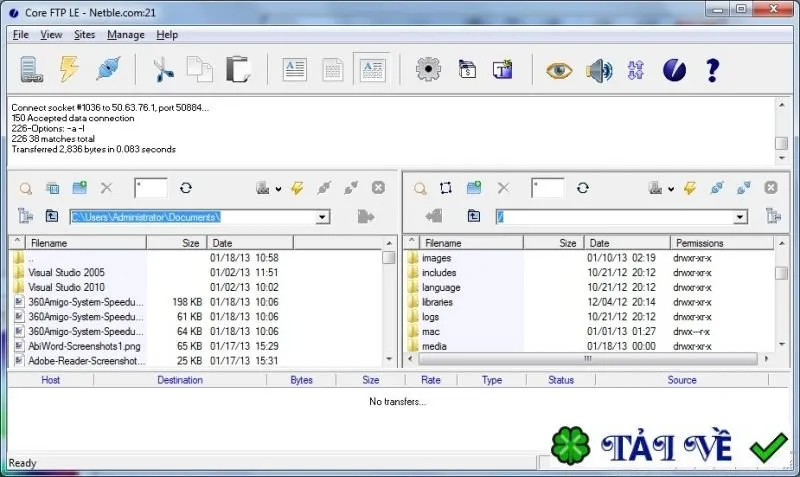Screen dimensions: 800x477
Task: Click the transfer arrows up-down icon
Action: tap(636, 70)
